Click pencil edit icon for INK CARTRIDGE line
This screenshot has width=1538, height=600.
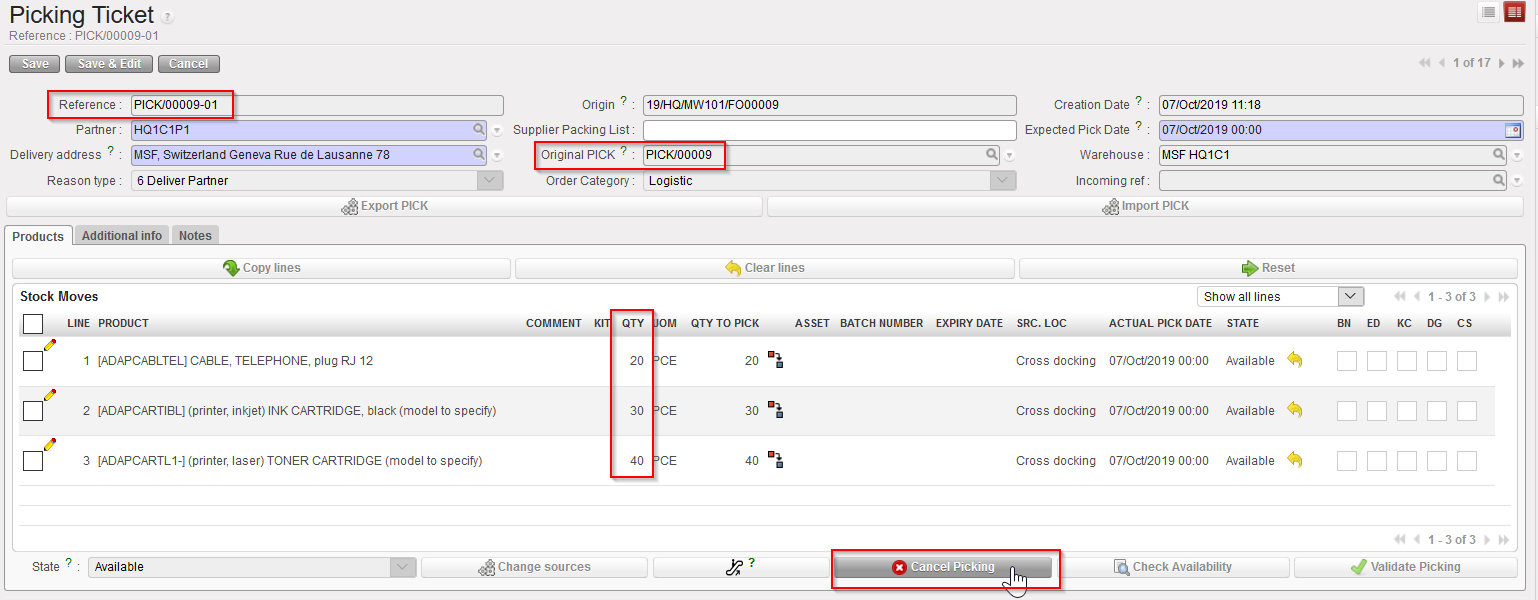pos(50,395)
